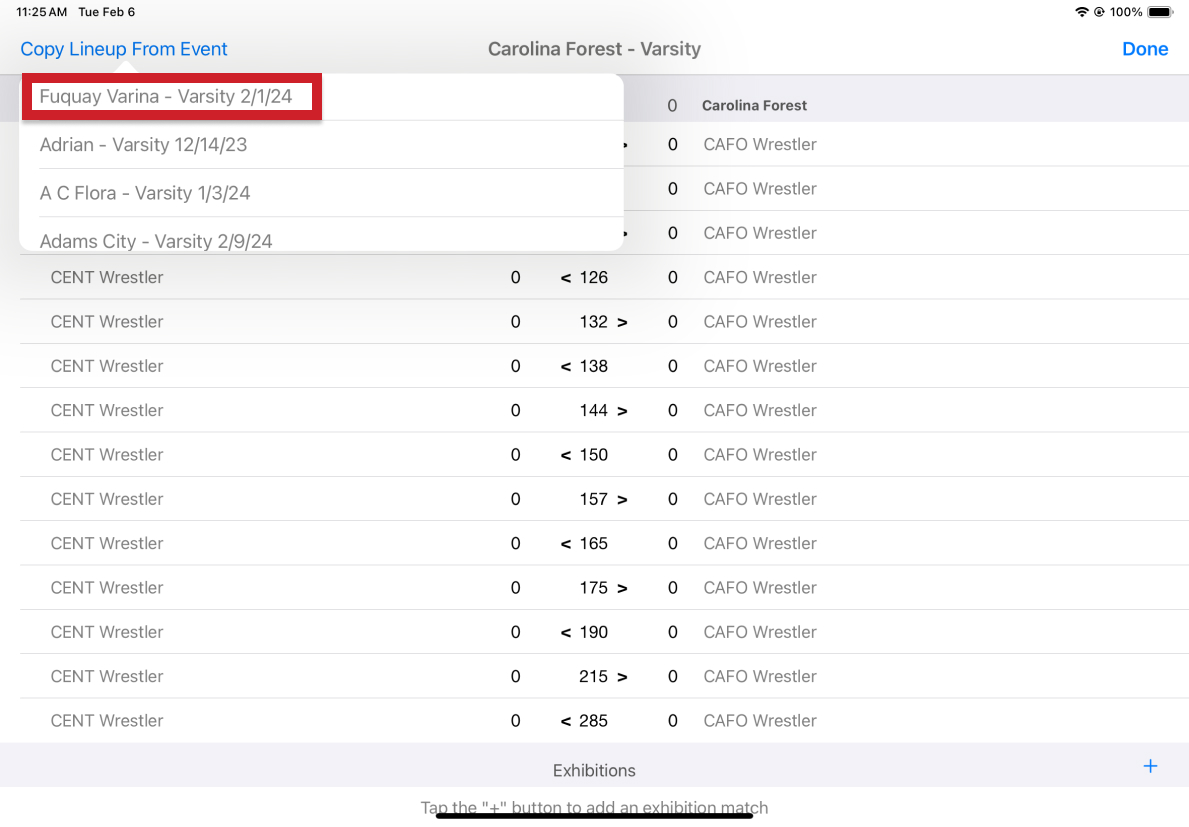
Task: Toggle choice arrow next to weight 144
Action: (622, 411)
